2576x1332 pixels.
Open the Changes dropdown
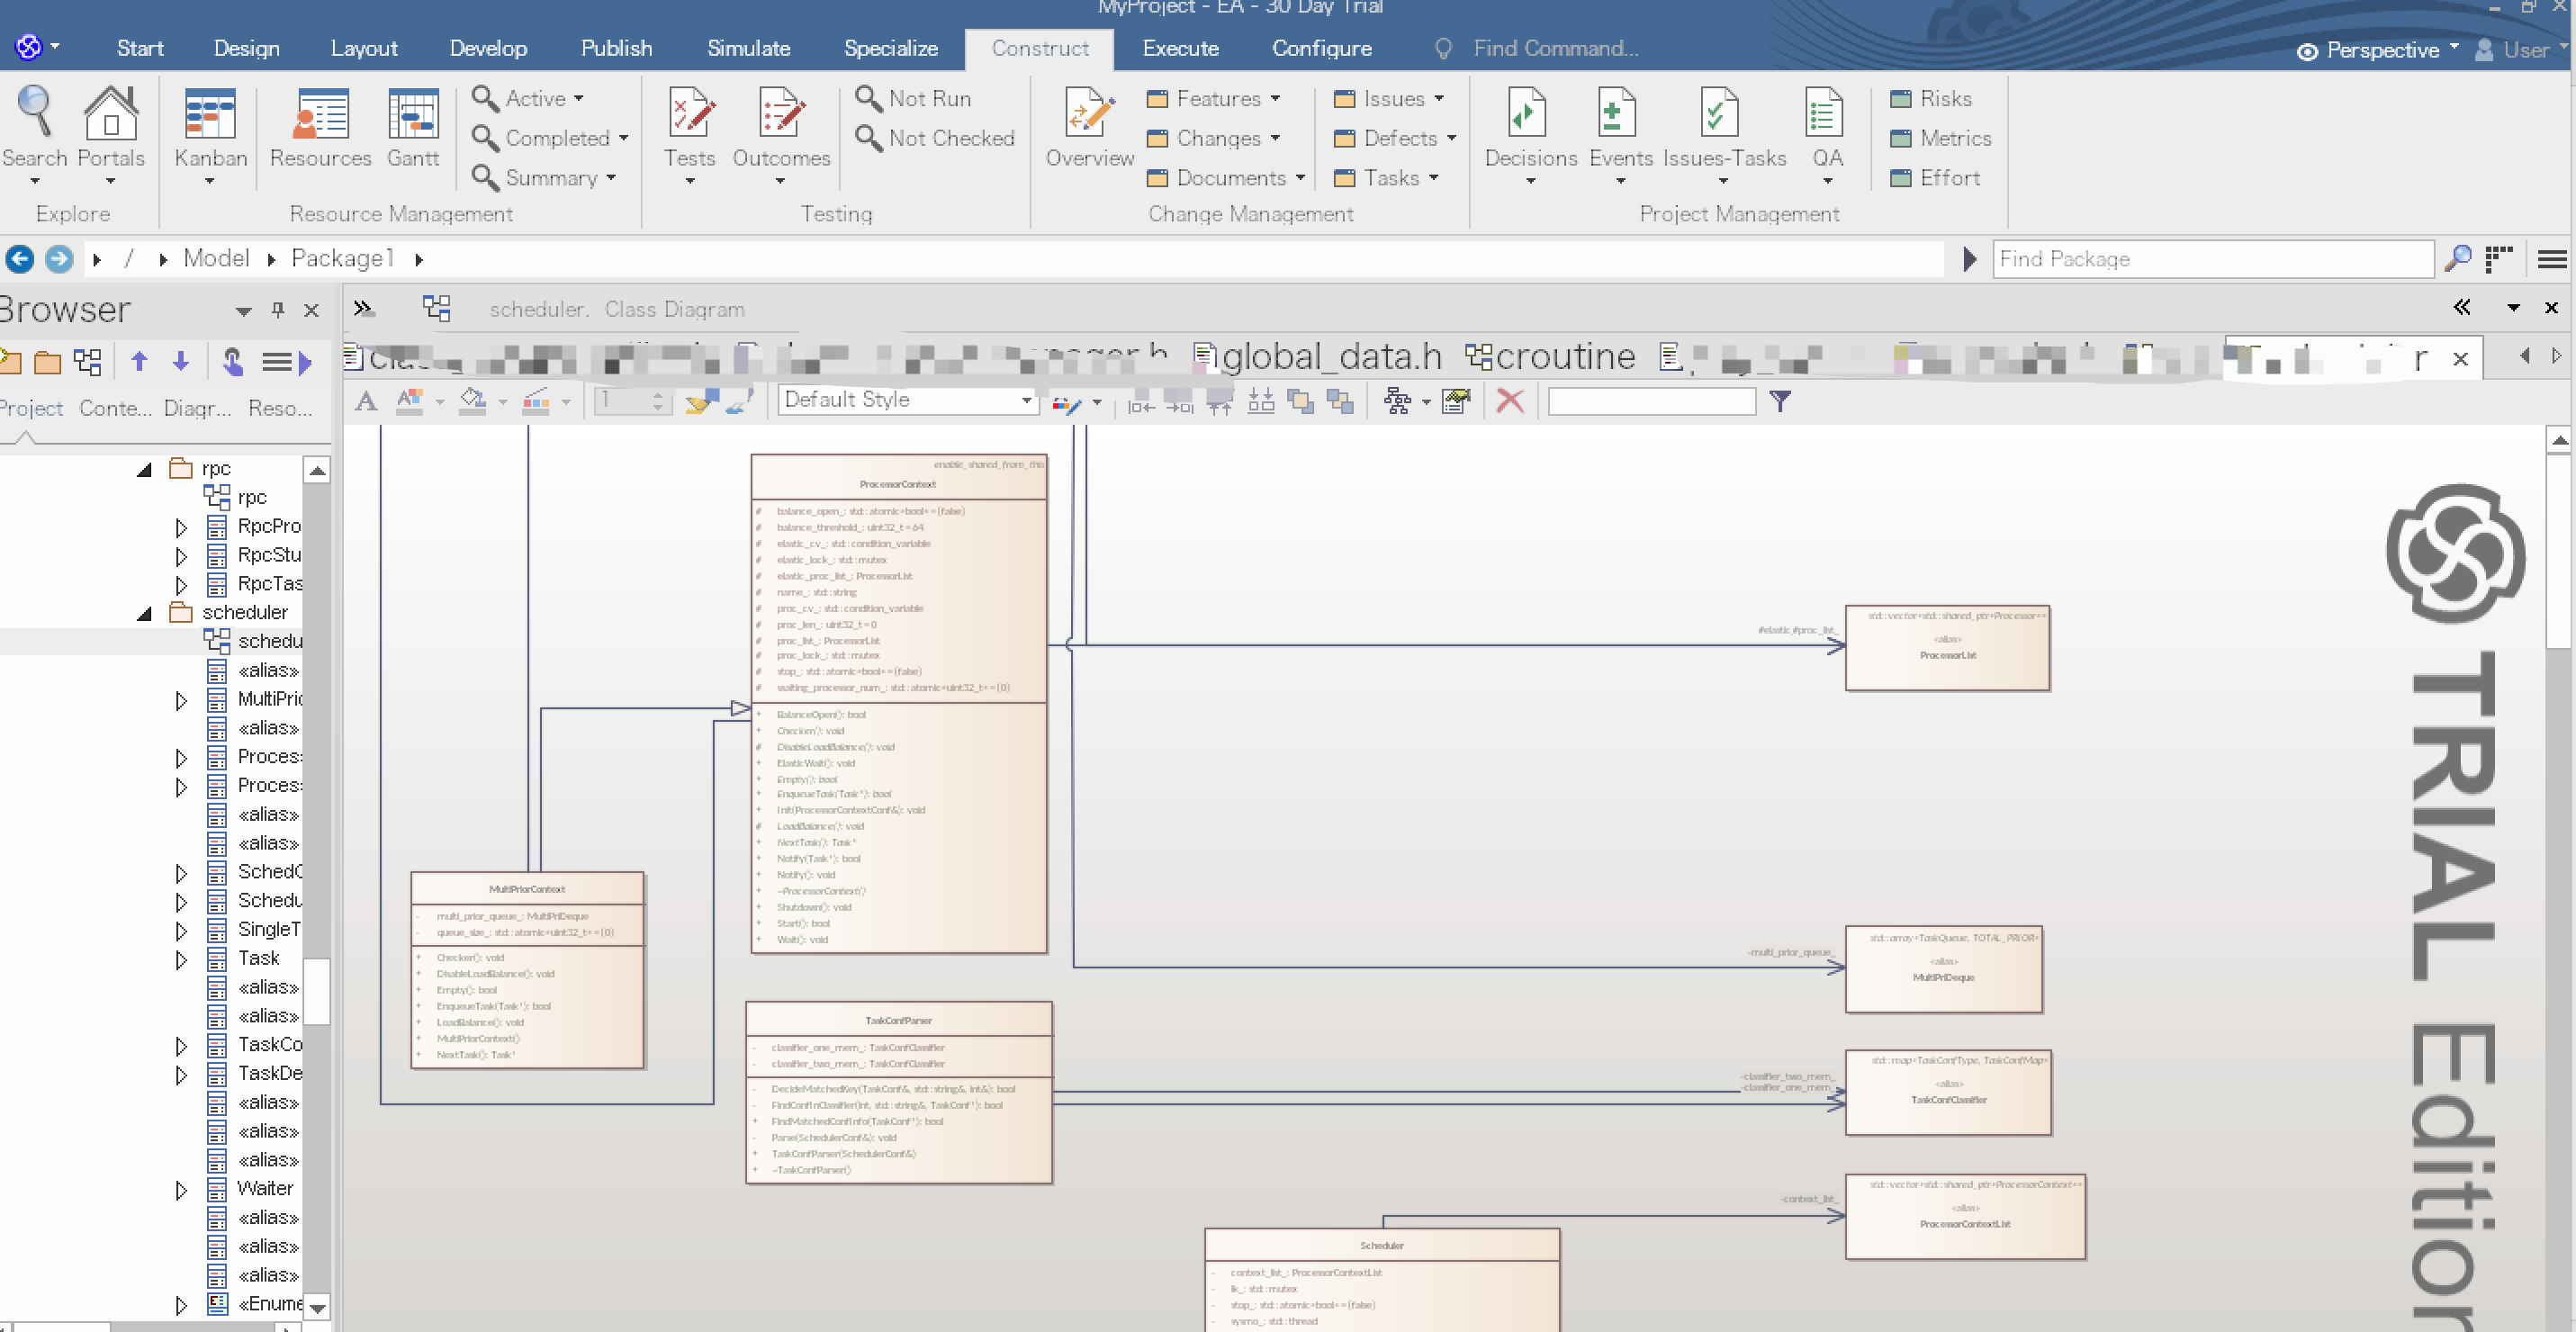[1213, 138]
